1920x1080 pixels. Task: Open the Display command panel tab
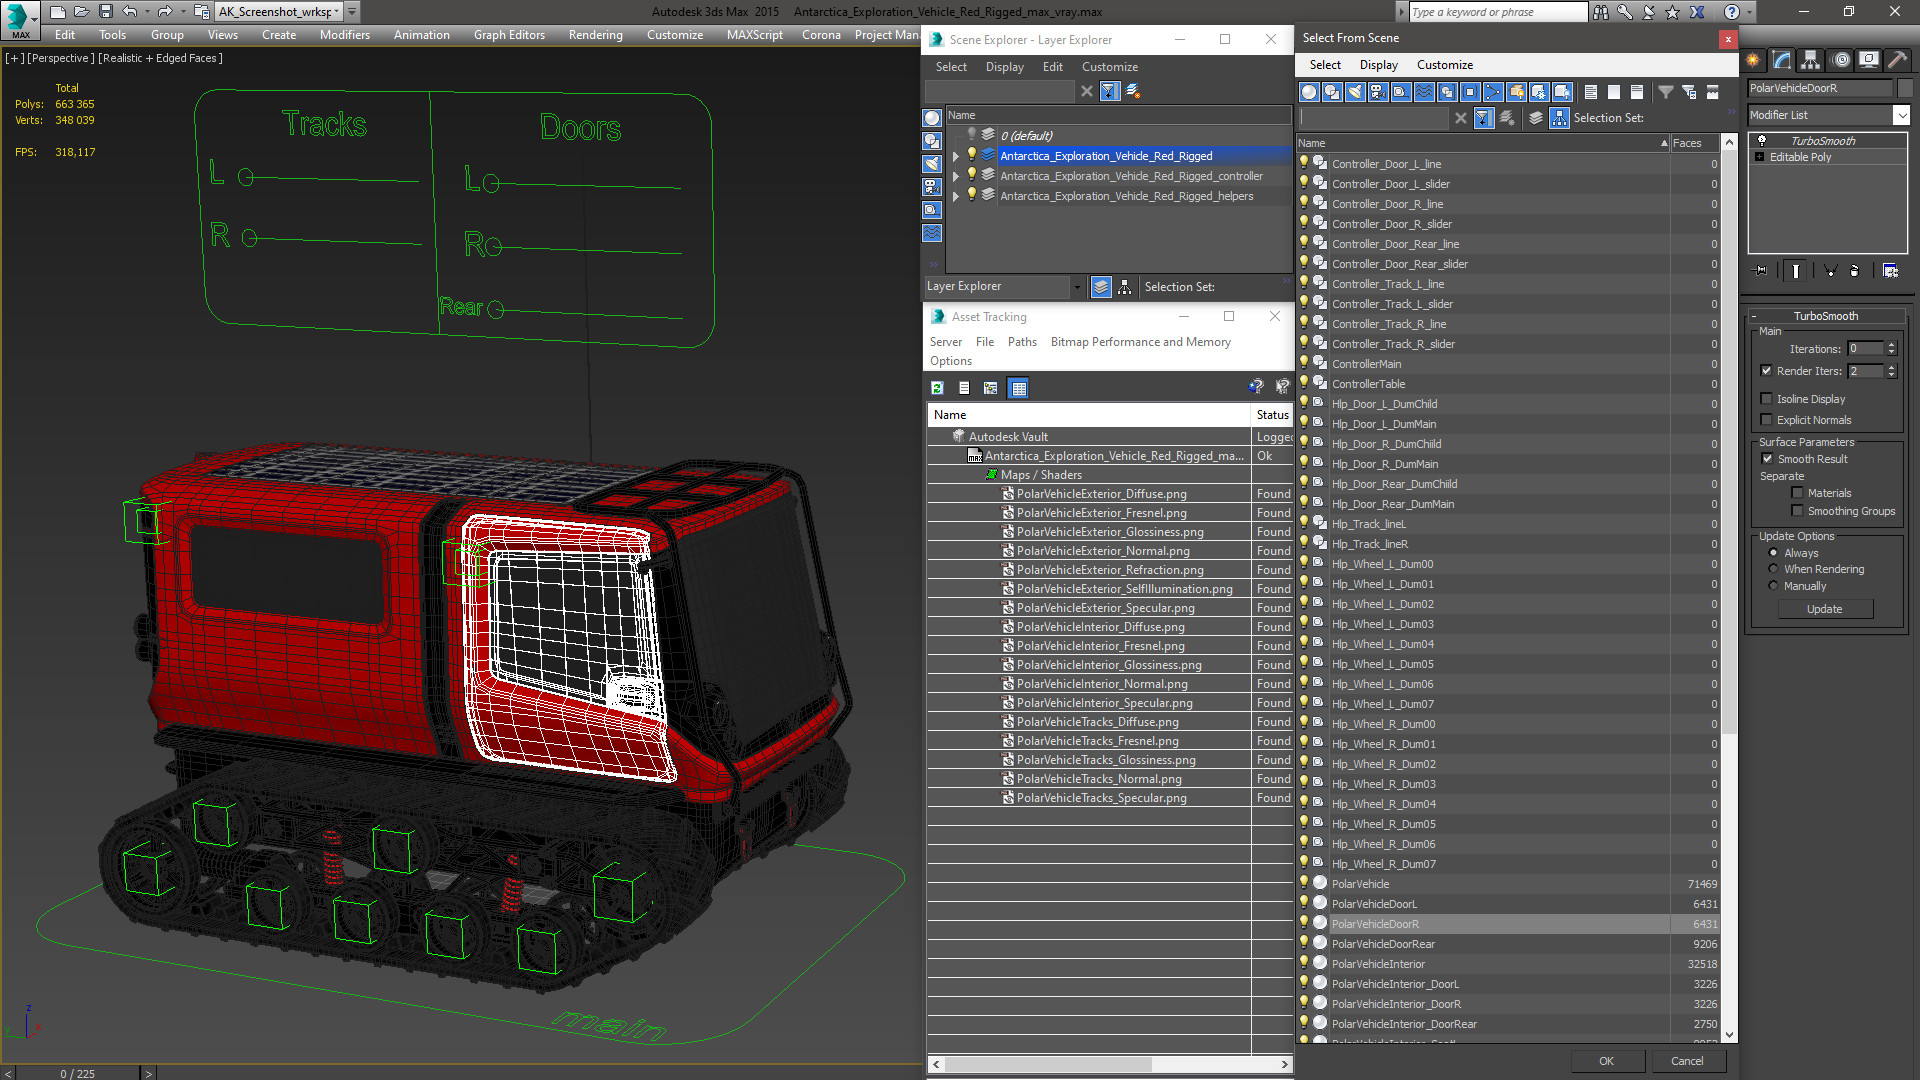tap(1868, 60)
